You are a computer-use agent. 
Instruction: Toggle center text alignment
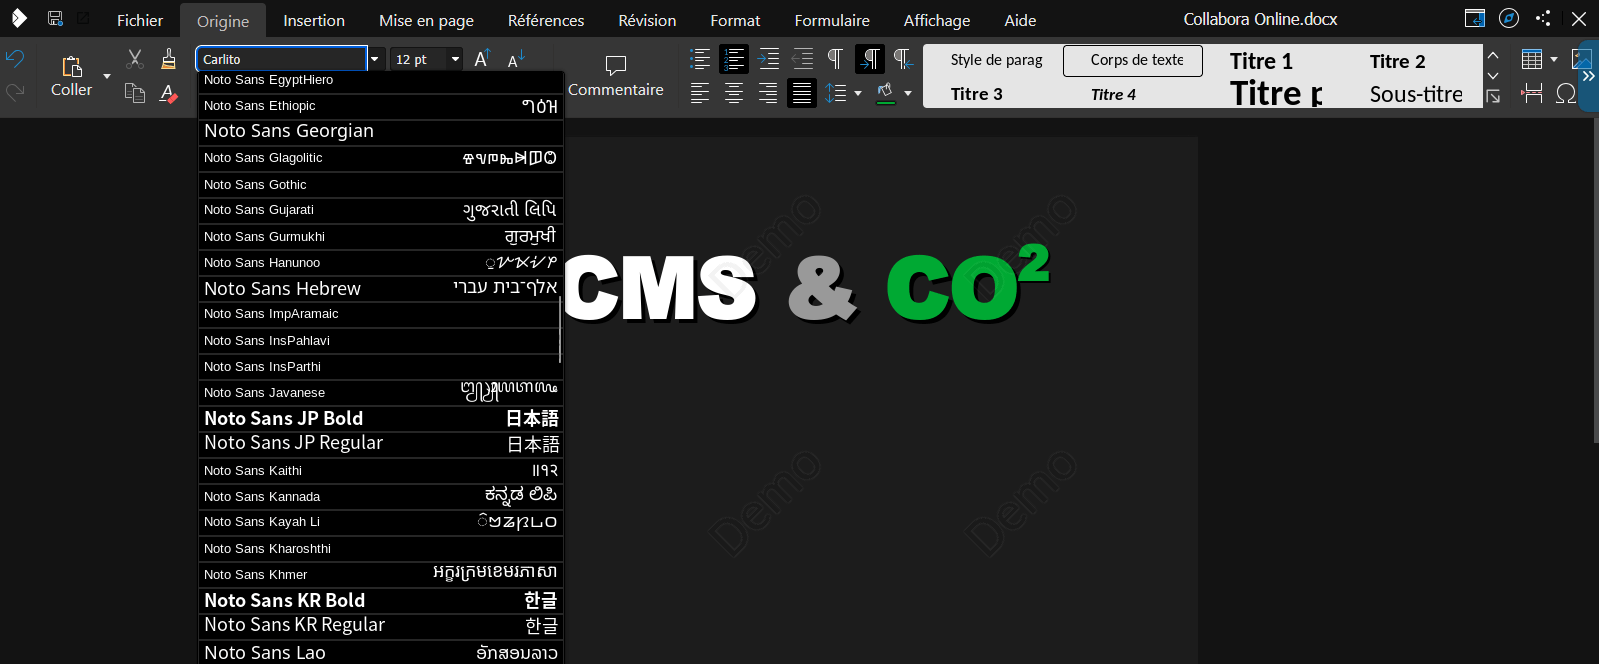pyautogui.click(x=734, y=93)
